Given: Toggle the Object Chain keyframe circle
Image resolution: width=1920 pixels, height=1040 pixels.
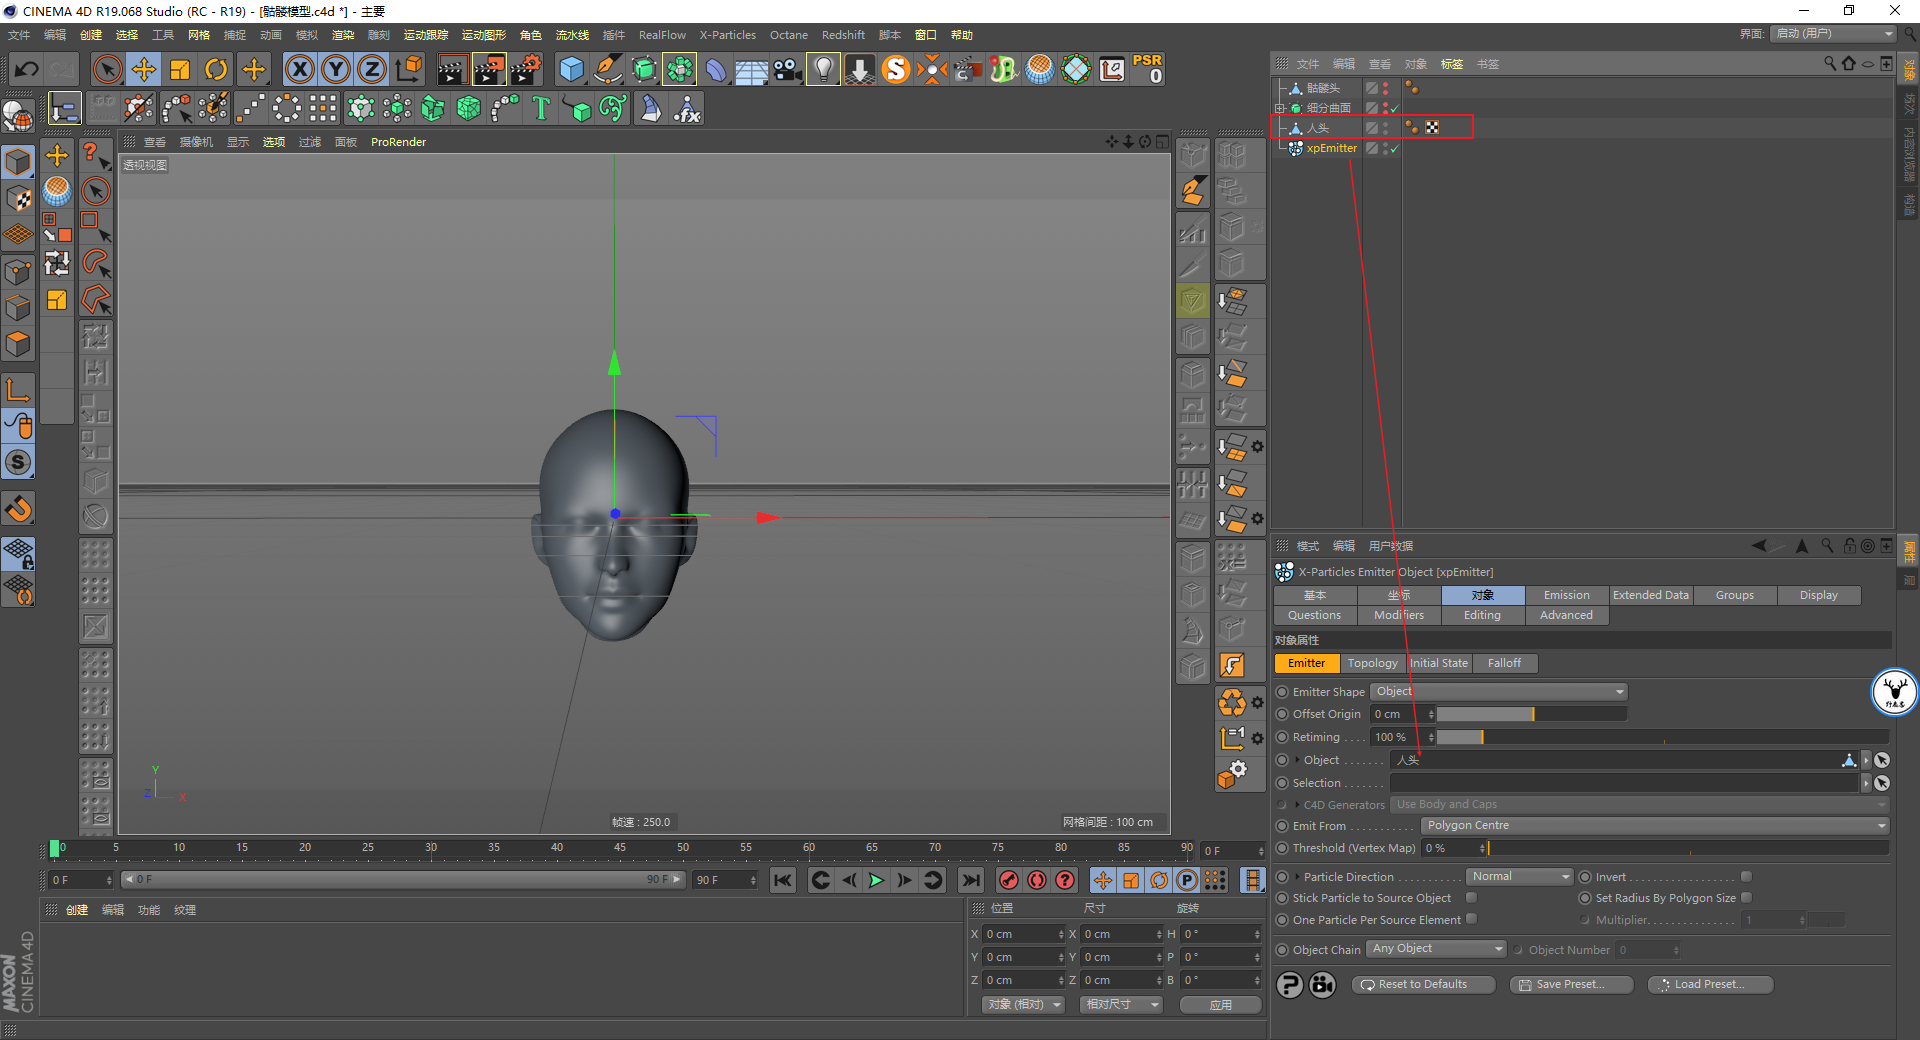Looking at the screenshot, I should pos(1282,950).
